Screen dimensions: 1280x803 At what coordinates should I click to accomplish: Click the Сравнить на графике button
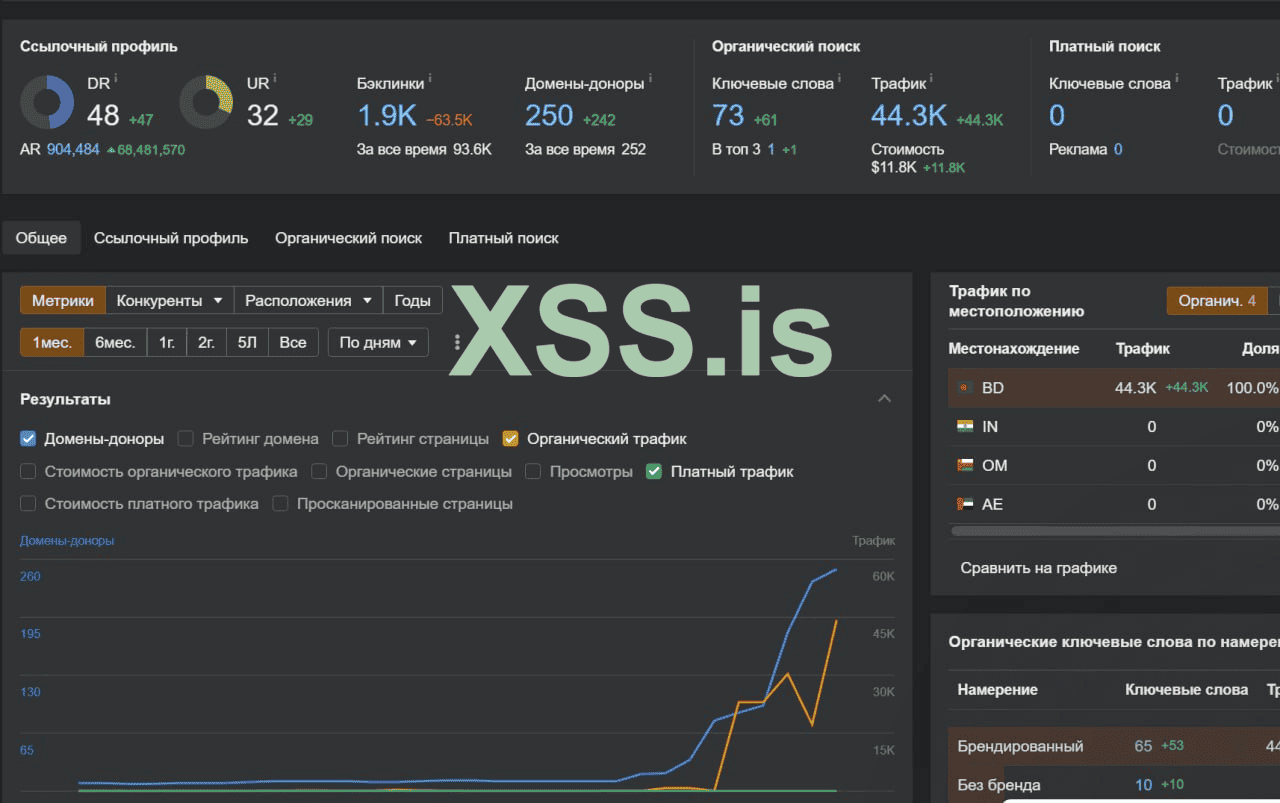(x=1038, y=568)
